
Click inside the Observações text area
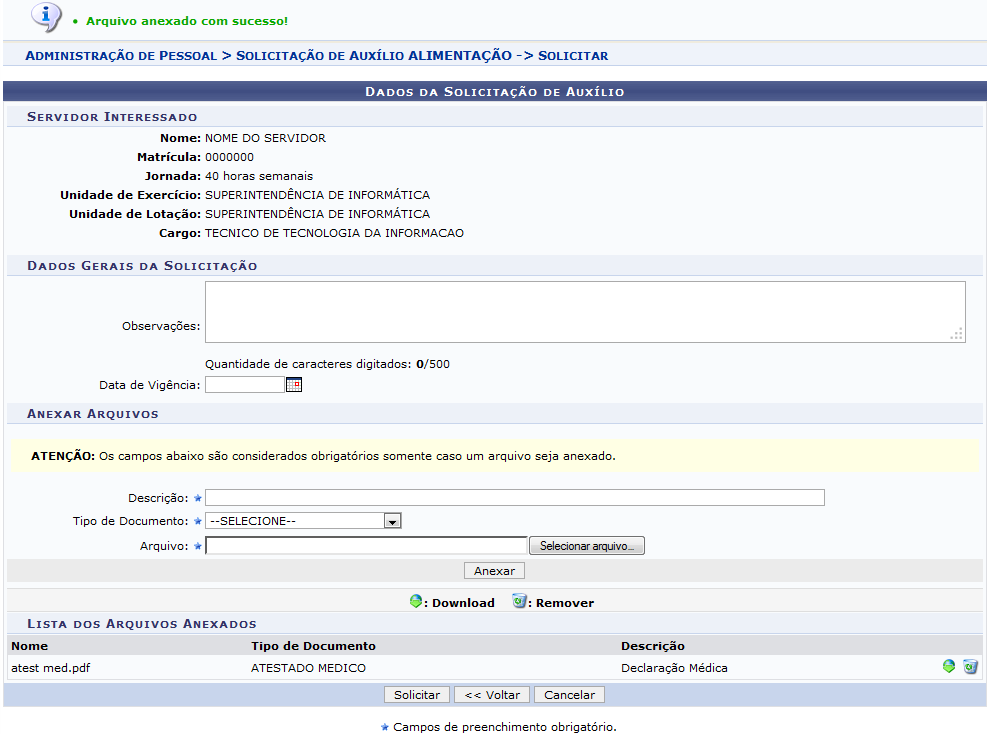point(584,312)
